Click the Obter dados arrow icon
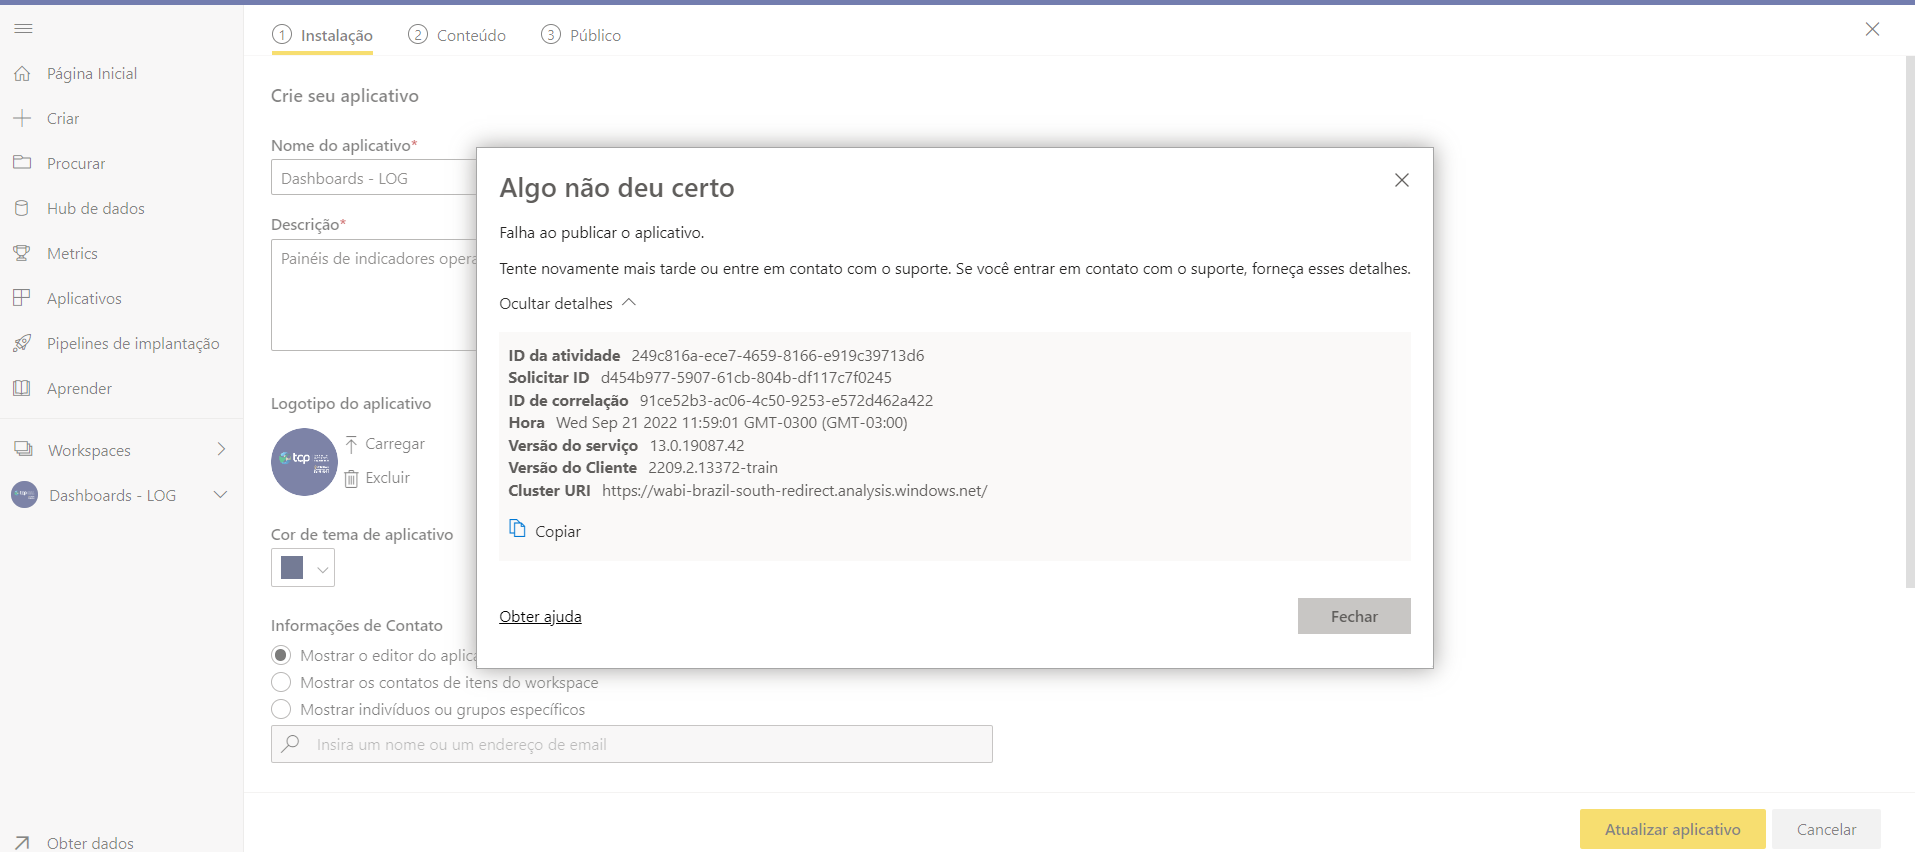Screen dimensions: 1915x852 coord(22,843)
